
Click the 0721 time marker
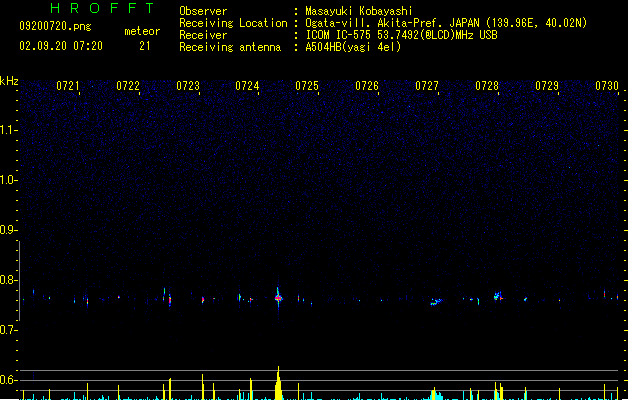click(x=68, y=86)
